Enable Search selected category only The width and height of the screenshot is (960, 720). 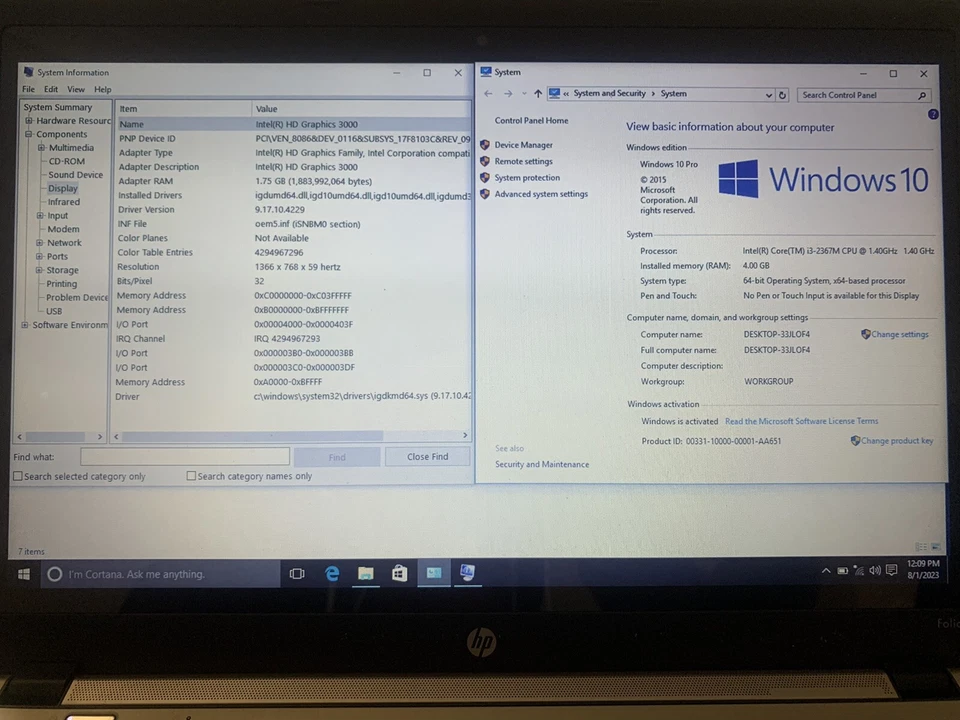(x=18, y=475)
